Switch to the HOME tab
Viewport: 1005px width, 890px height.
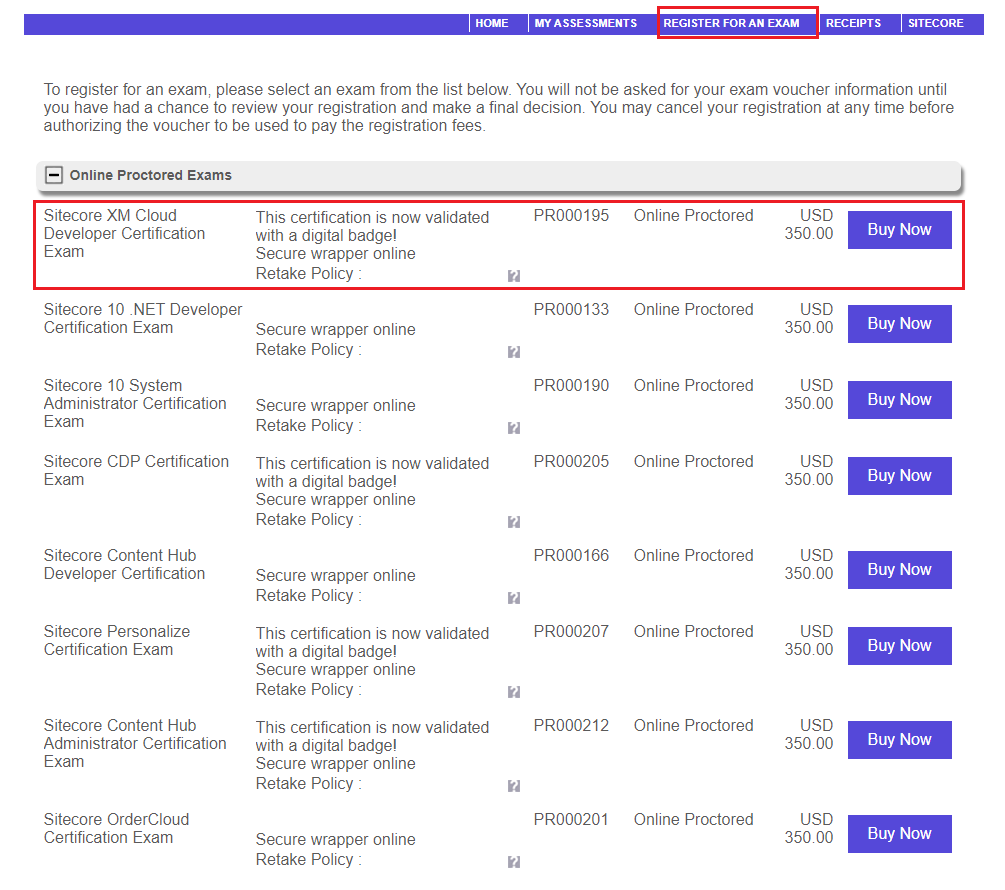click(492, 22)
